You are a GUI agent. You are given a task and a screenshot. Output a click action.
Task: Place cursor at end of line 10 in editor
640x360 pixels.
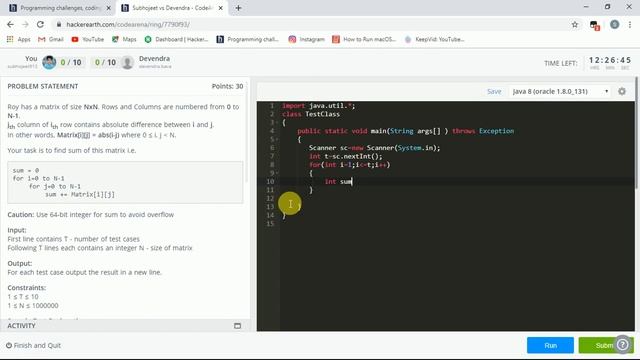coord(353,182)
